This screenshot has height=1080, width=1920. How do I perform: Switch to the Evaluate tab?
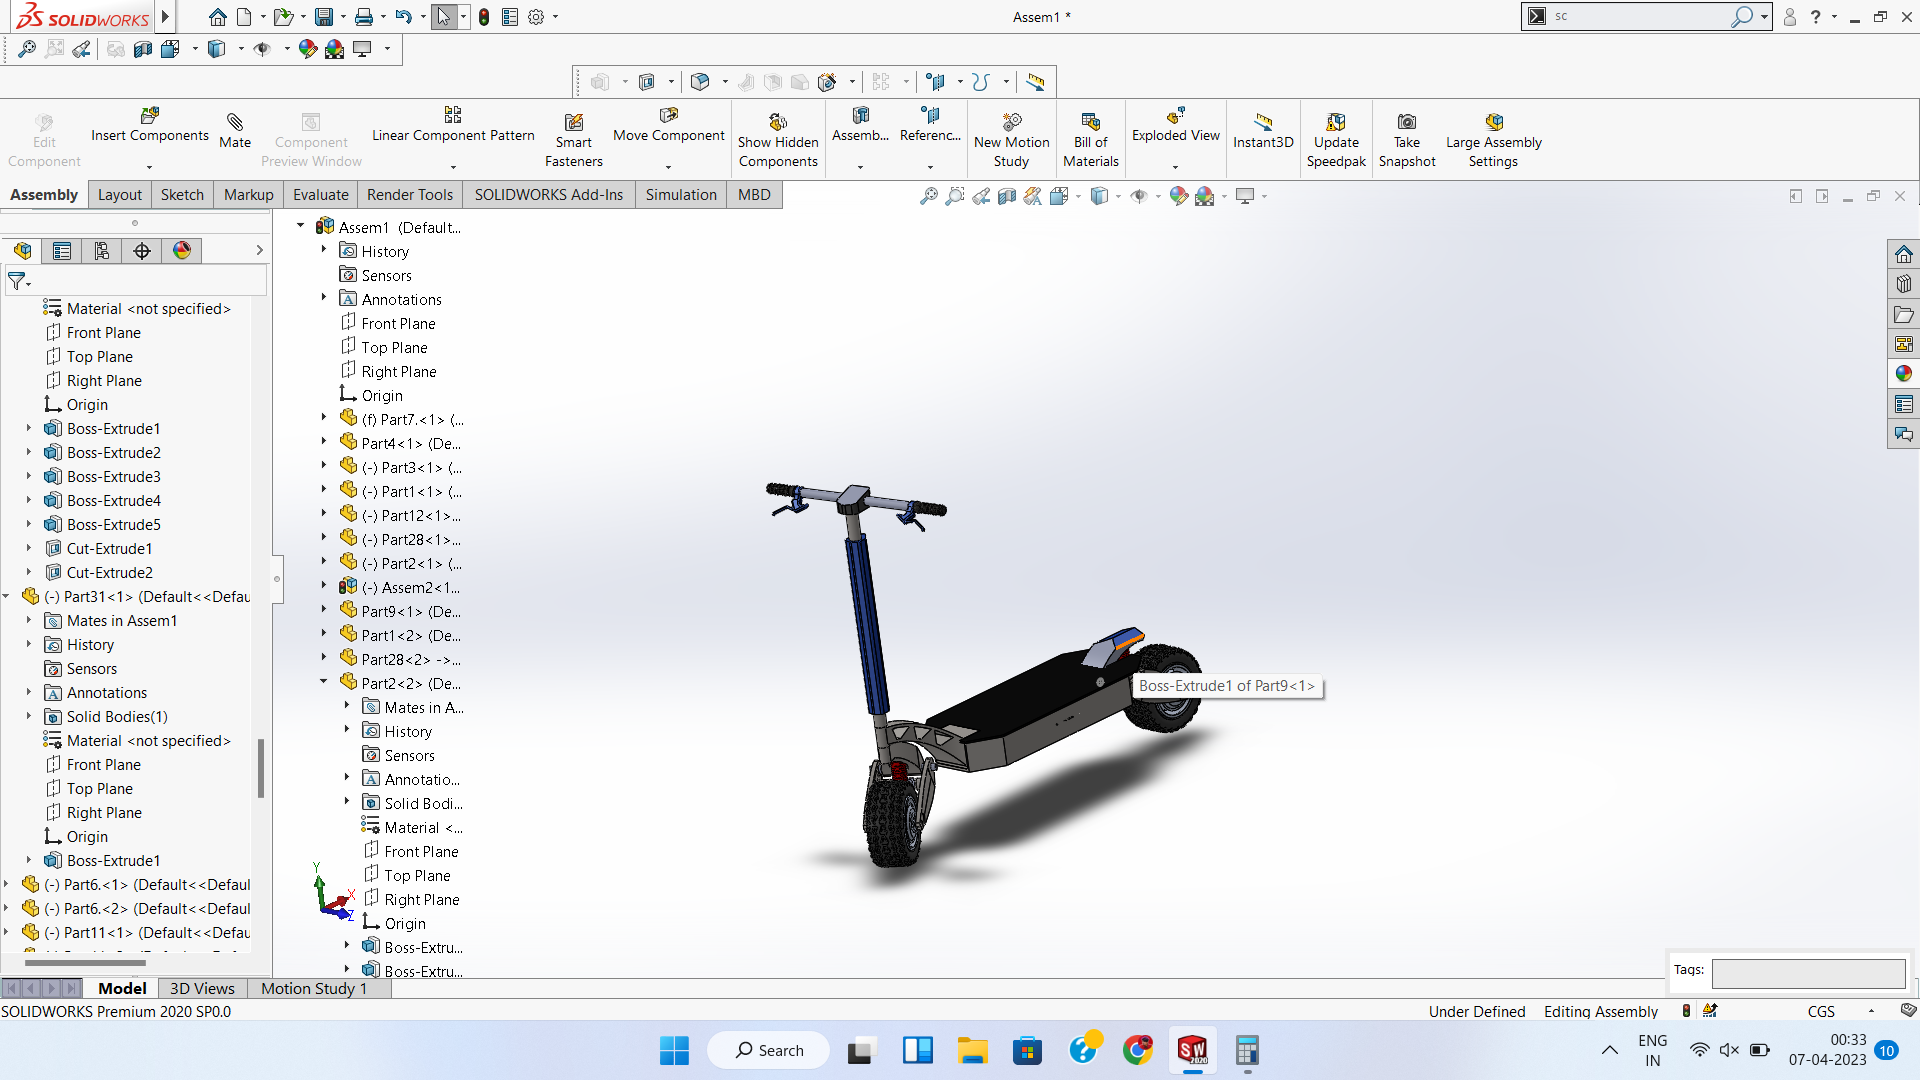pyautogui.click(x=320, y=195)
